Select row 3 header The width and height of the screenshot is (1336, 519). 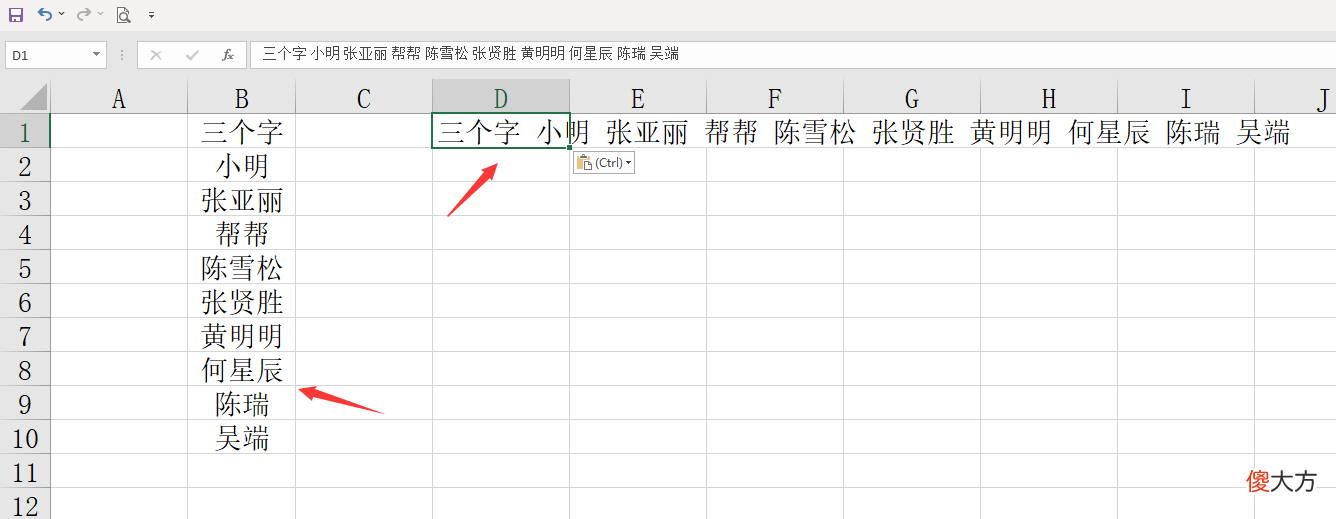tap(25, 199)
